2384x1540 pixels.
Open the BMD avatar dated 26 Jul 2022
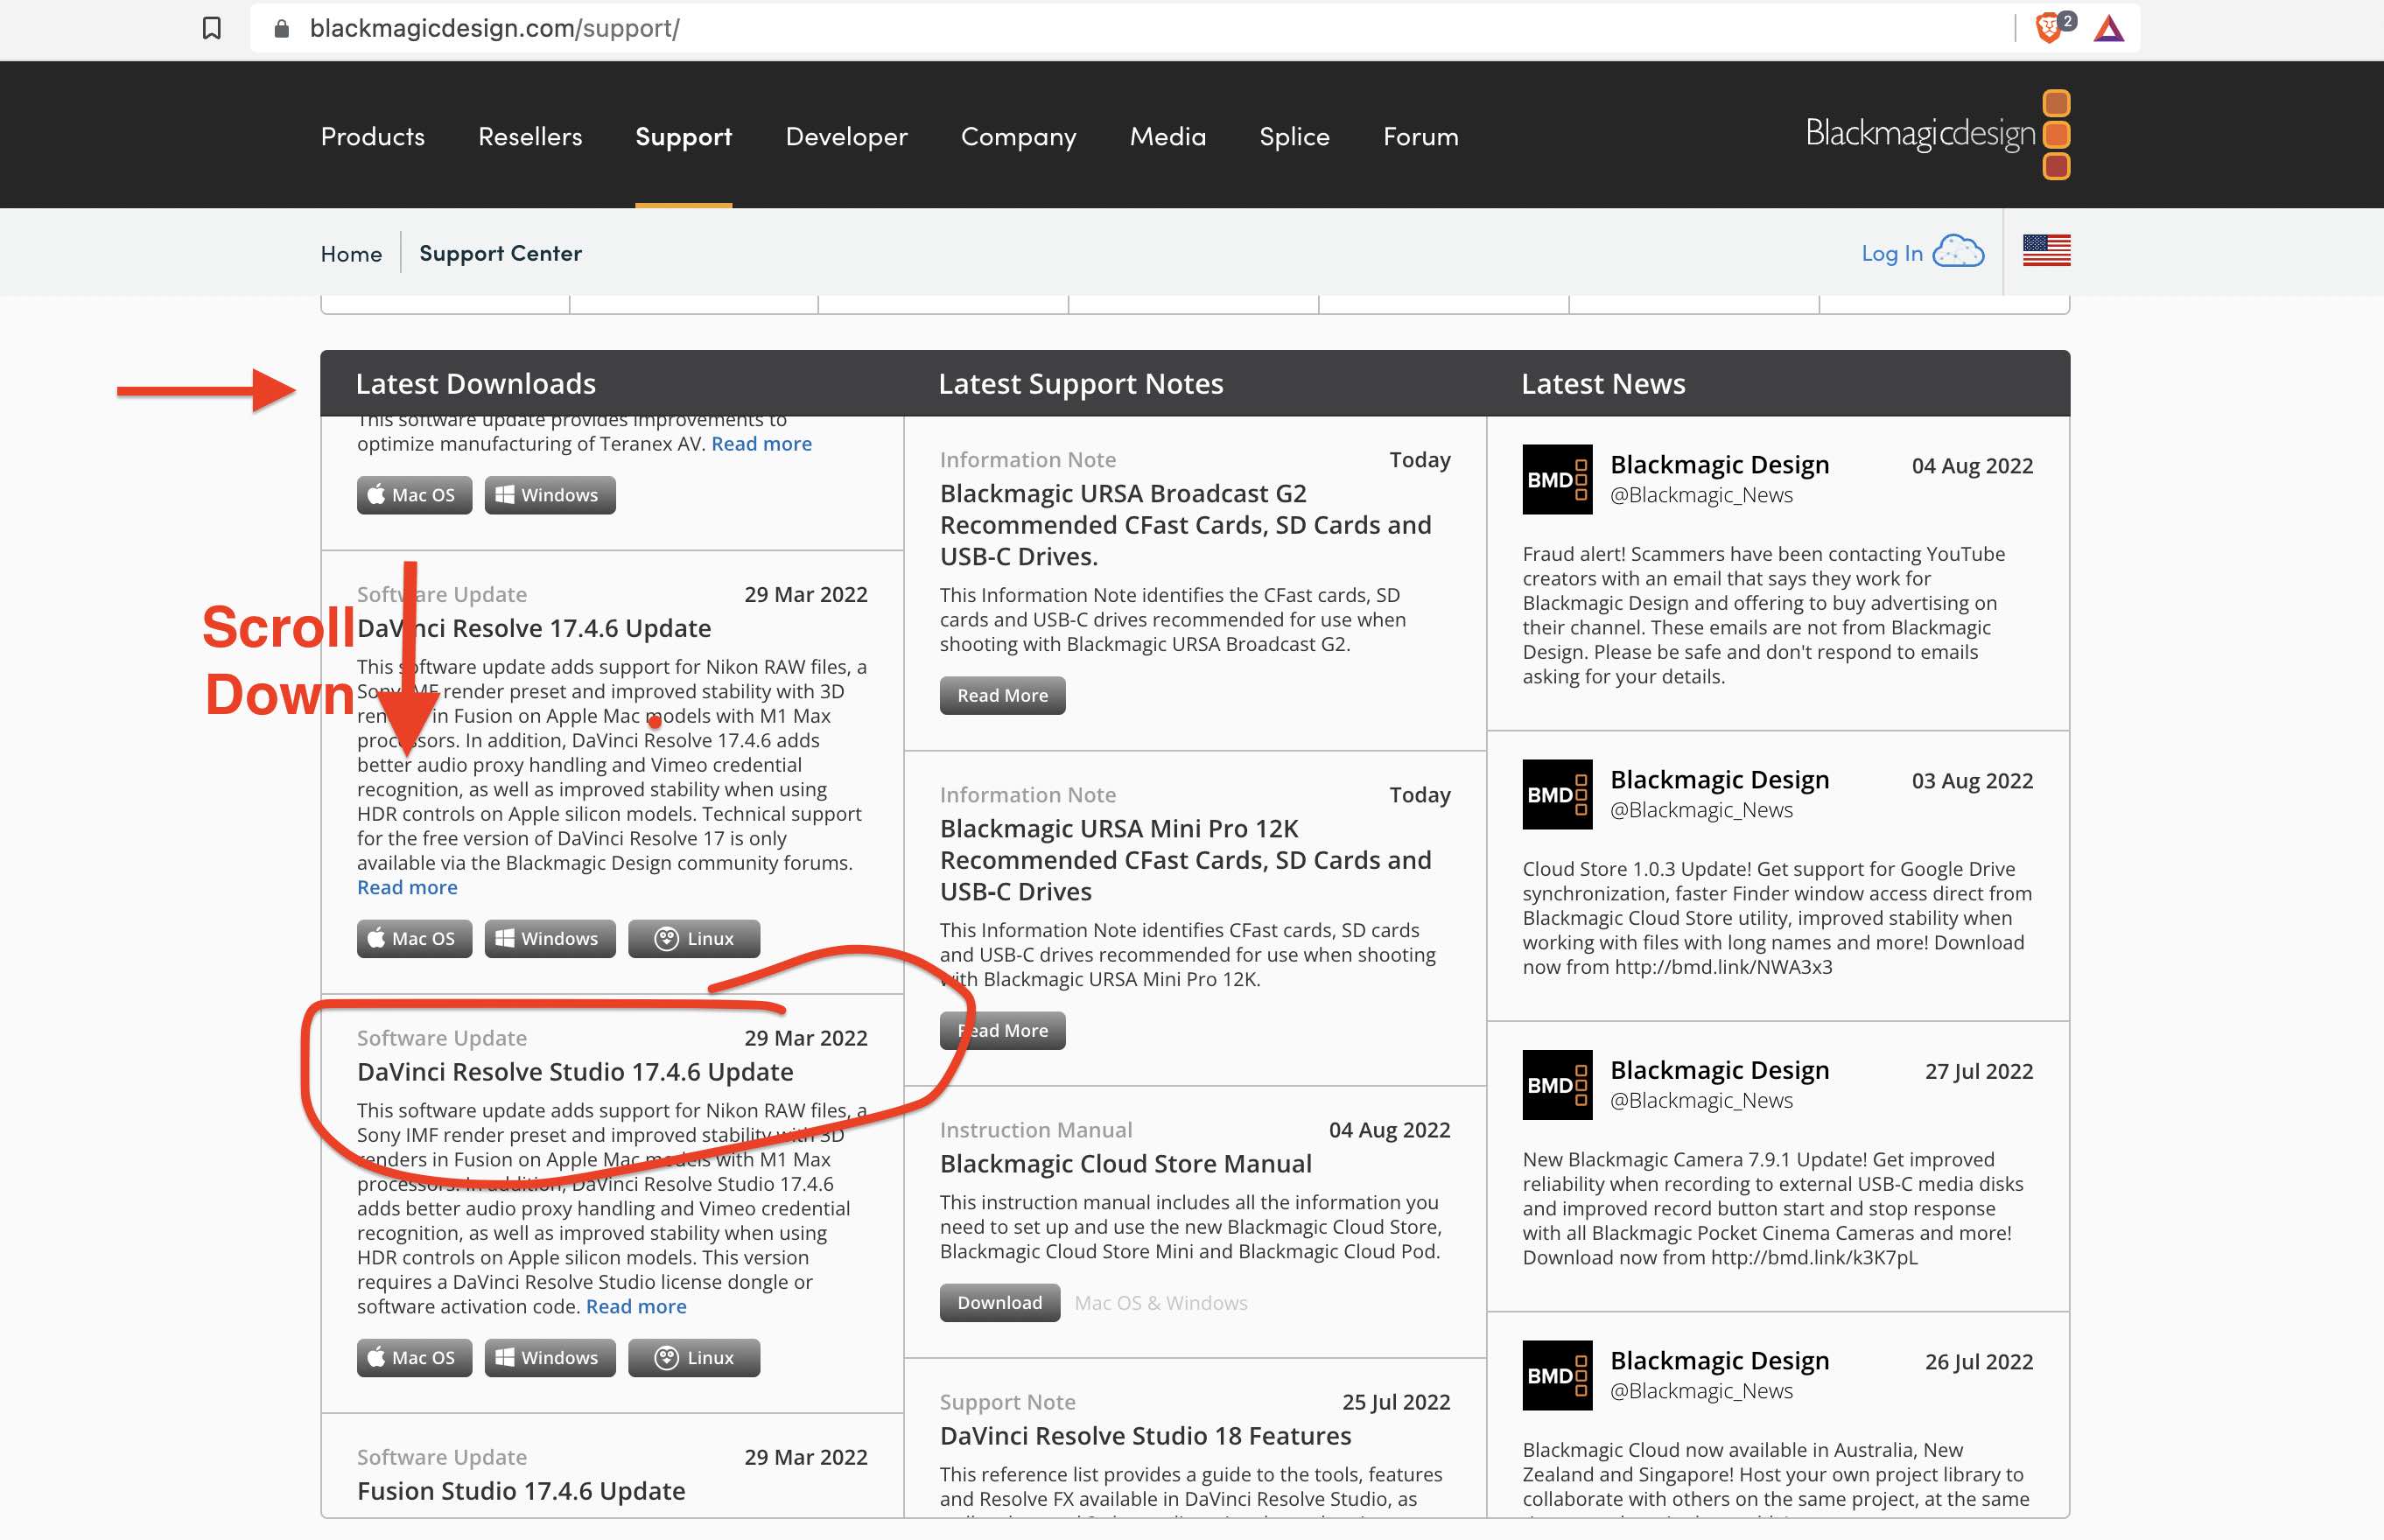click(x=1557, y=1375)
